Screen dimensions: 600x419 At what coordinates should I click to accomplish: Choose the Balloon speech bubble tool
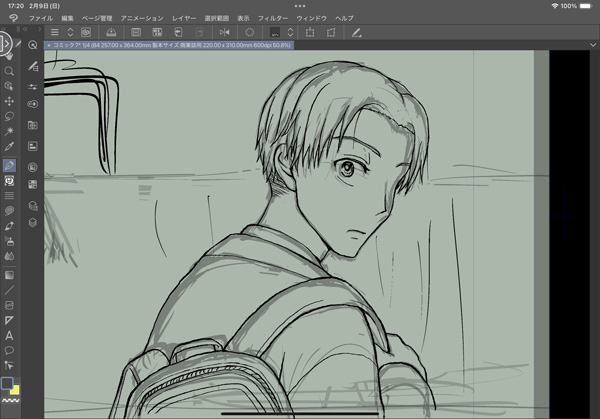click(9, 351)
